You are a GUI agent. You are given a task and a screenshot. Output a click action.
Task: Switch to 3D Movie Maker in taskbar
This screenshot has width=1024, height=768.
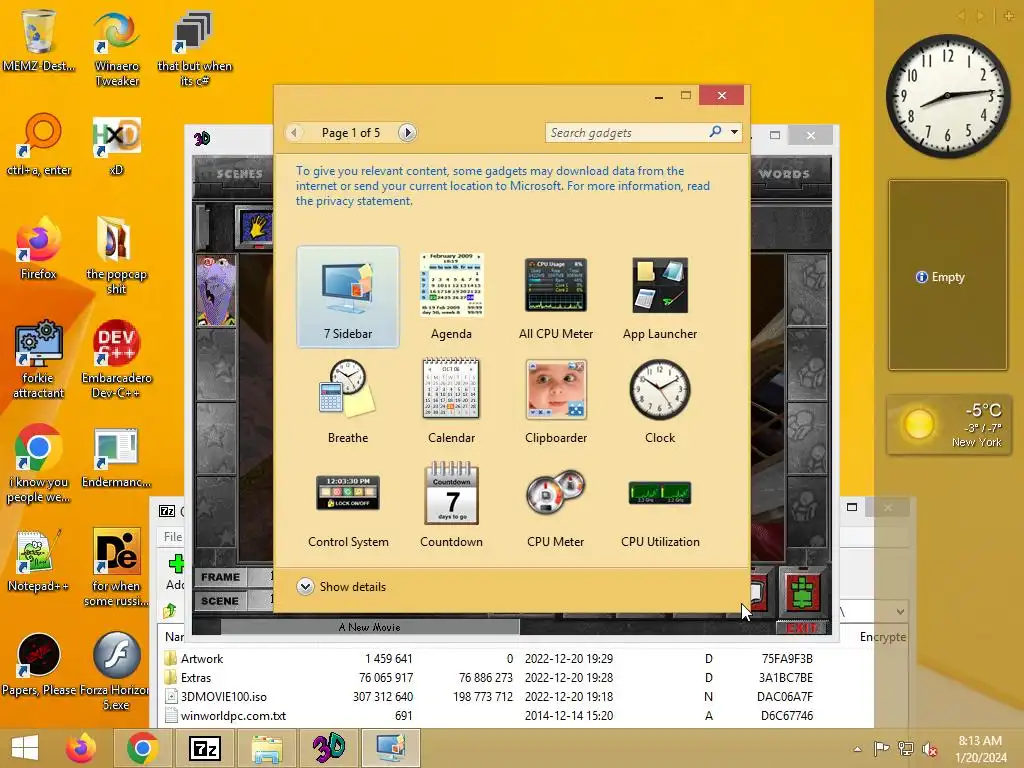coord(328,748)
